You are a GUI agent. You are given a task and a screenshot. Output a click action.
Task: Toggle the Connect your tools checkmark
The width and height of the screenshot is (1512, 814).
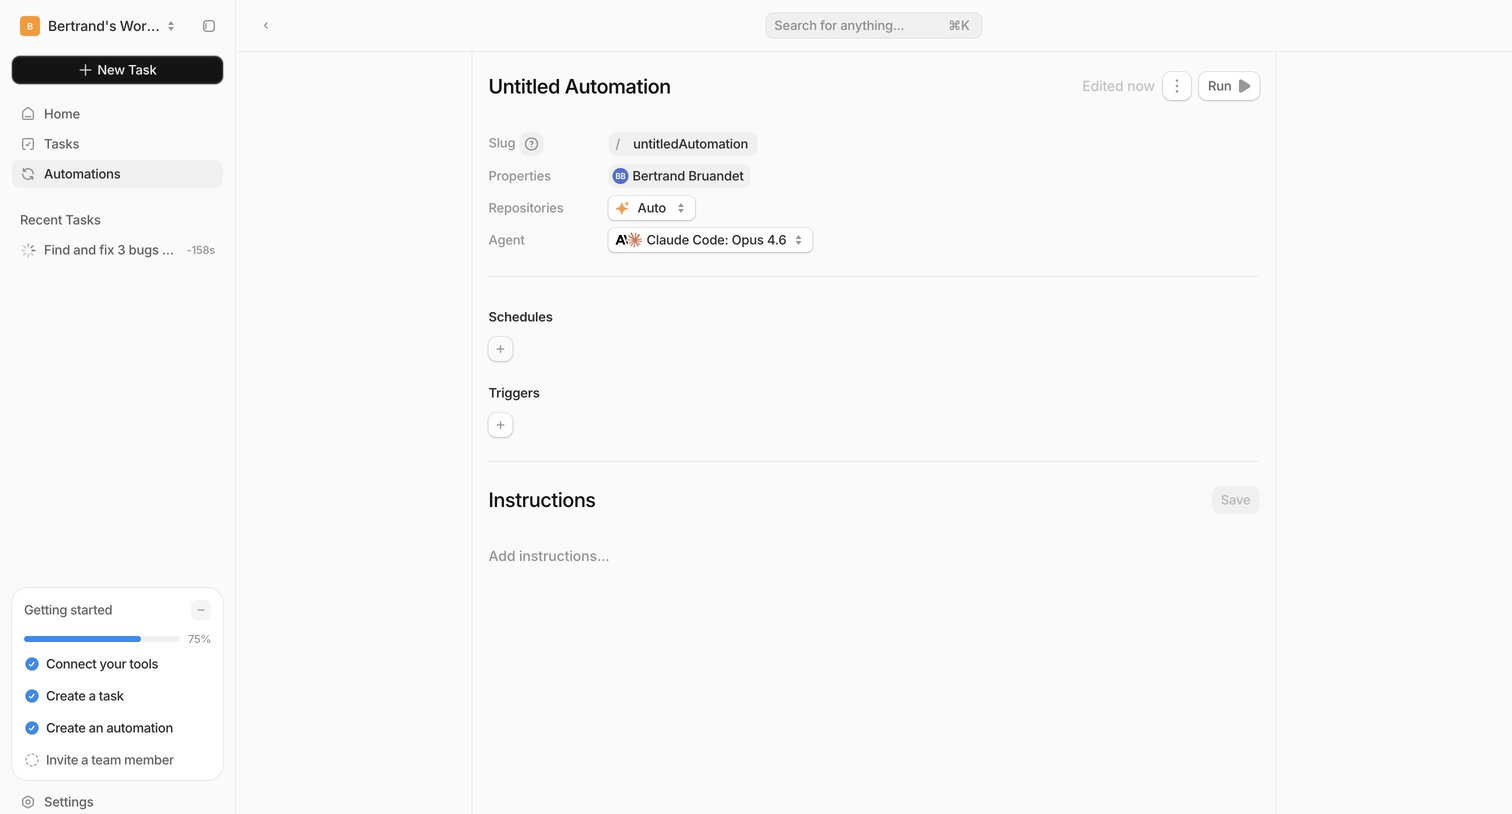coord(32,664)
